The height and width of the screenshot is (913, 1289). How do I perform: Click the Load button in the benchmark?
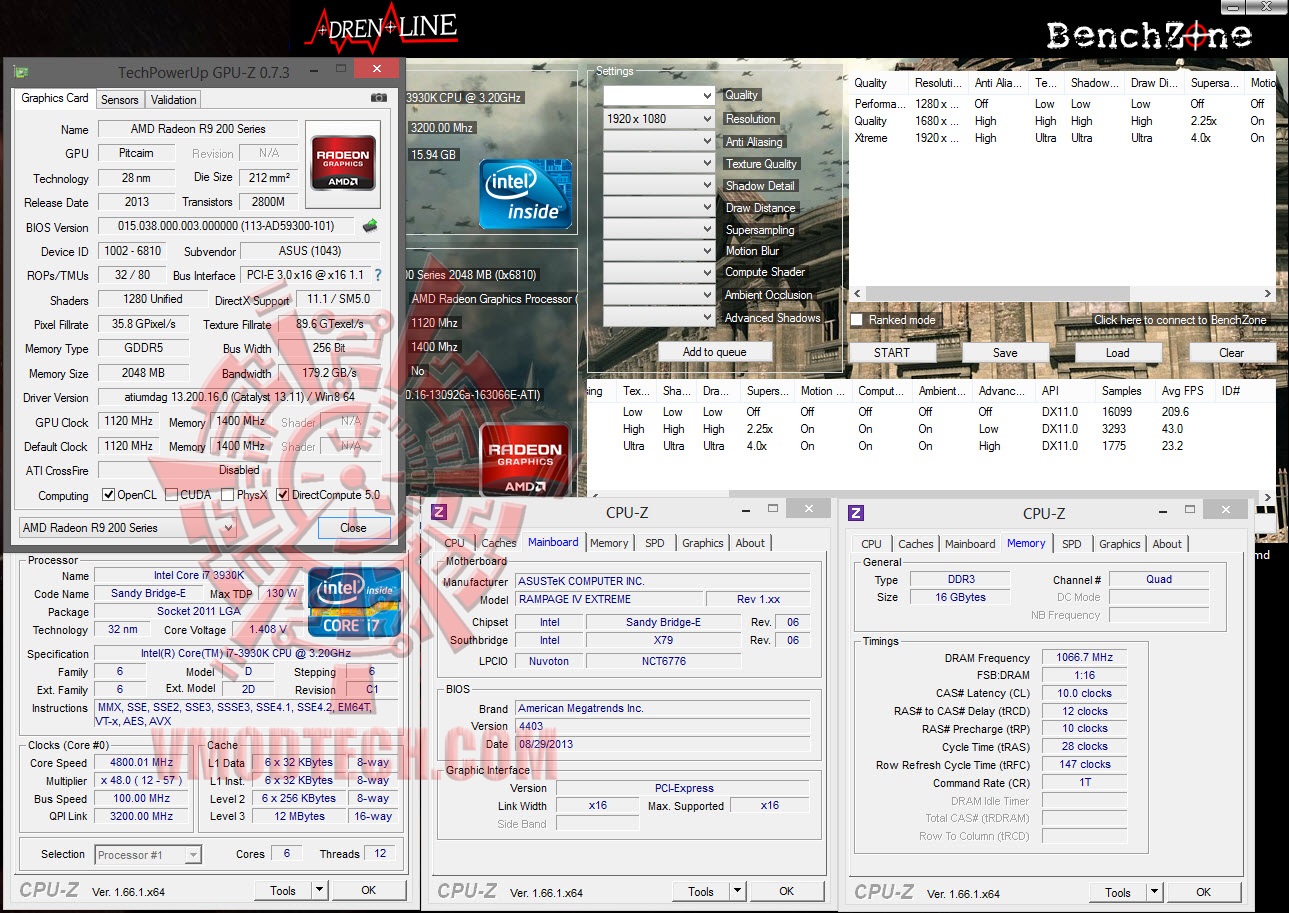tap(1118, 352)
